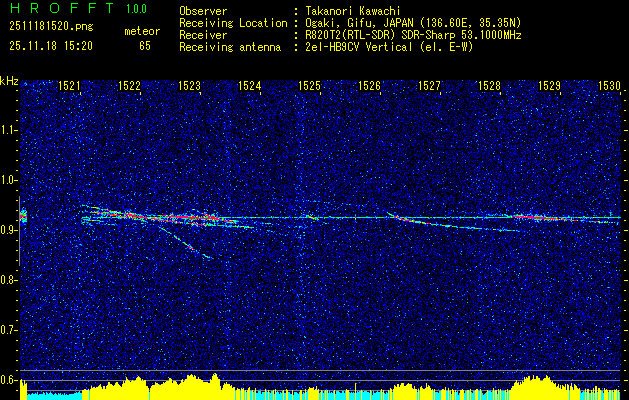This screenshot has height=400, width=629.
Task: Click the 1524 time marker
Action: click(250, 85)
